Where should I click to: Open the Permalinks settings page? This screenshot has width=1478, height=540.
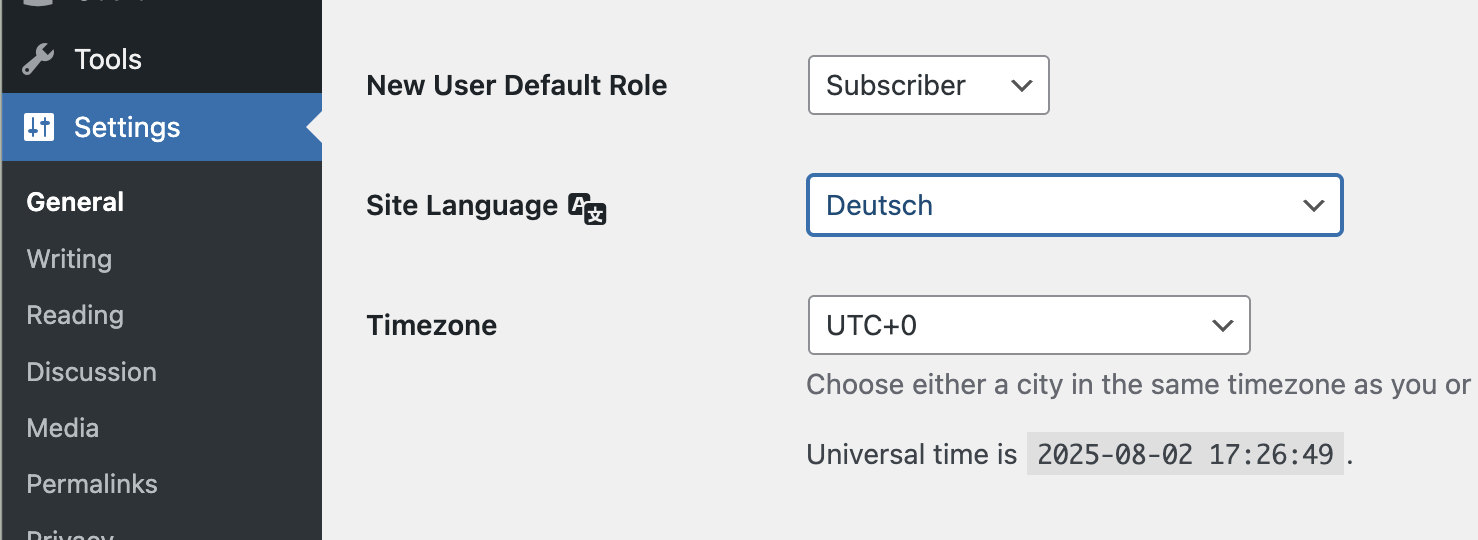click(x=92, y=484)
